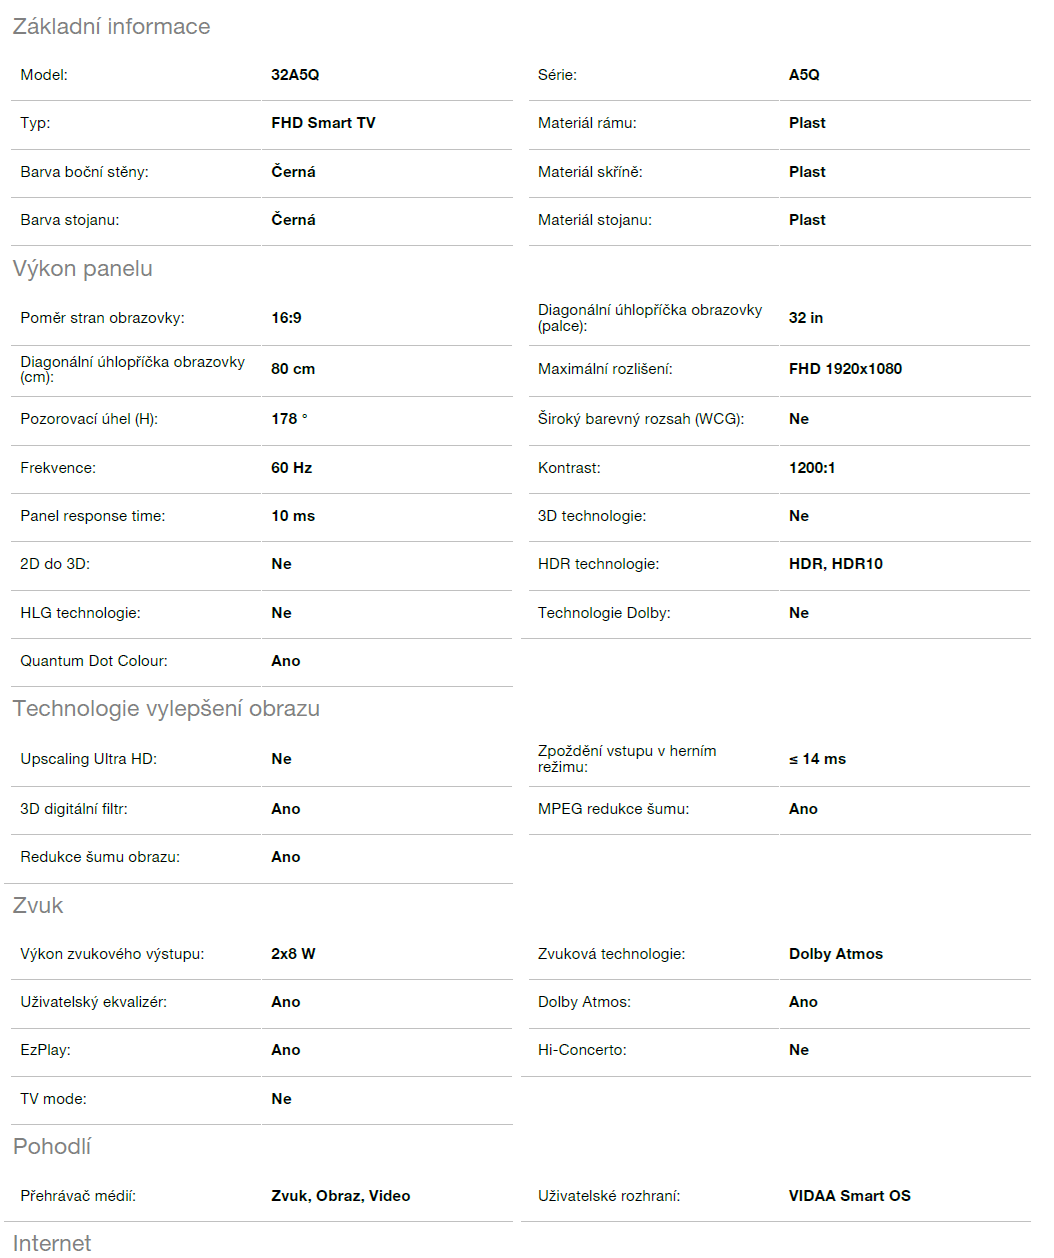This screenshot has height=1258, width=1054.
Task: Select the VIDAA Smart OS value
Action: point(849,1196)
